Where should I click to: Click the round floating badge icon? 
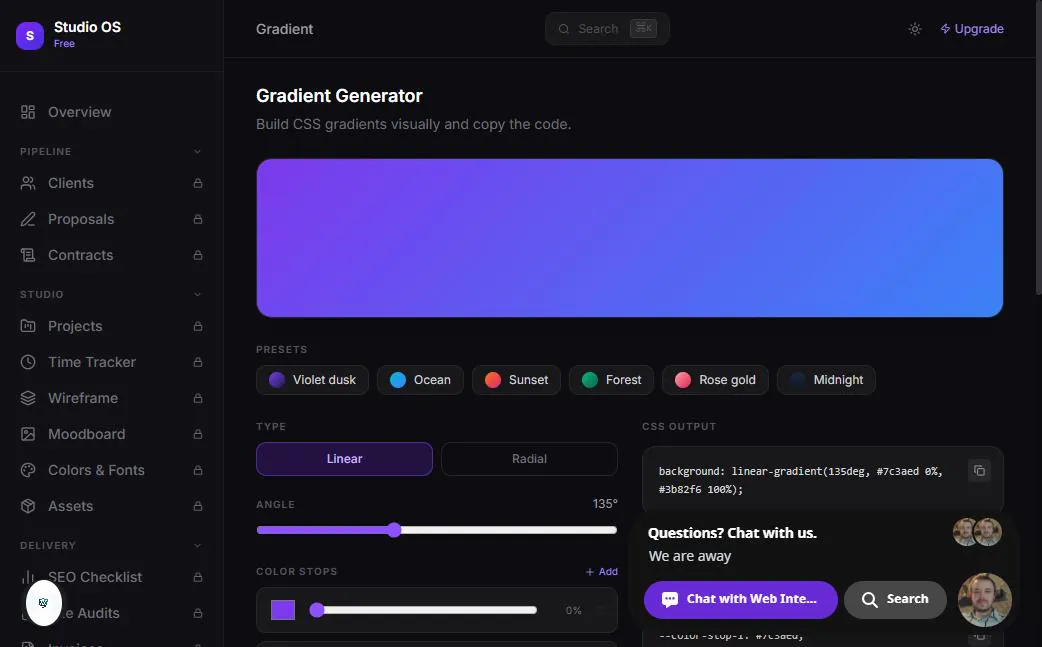pos(44,602)
